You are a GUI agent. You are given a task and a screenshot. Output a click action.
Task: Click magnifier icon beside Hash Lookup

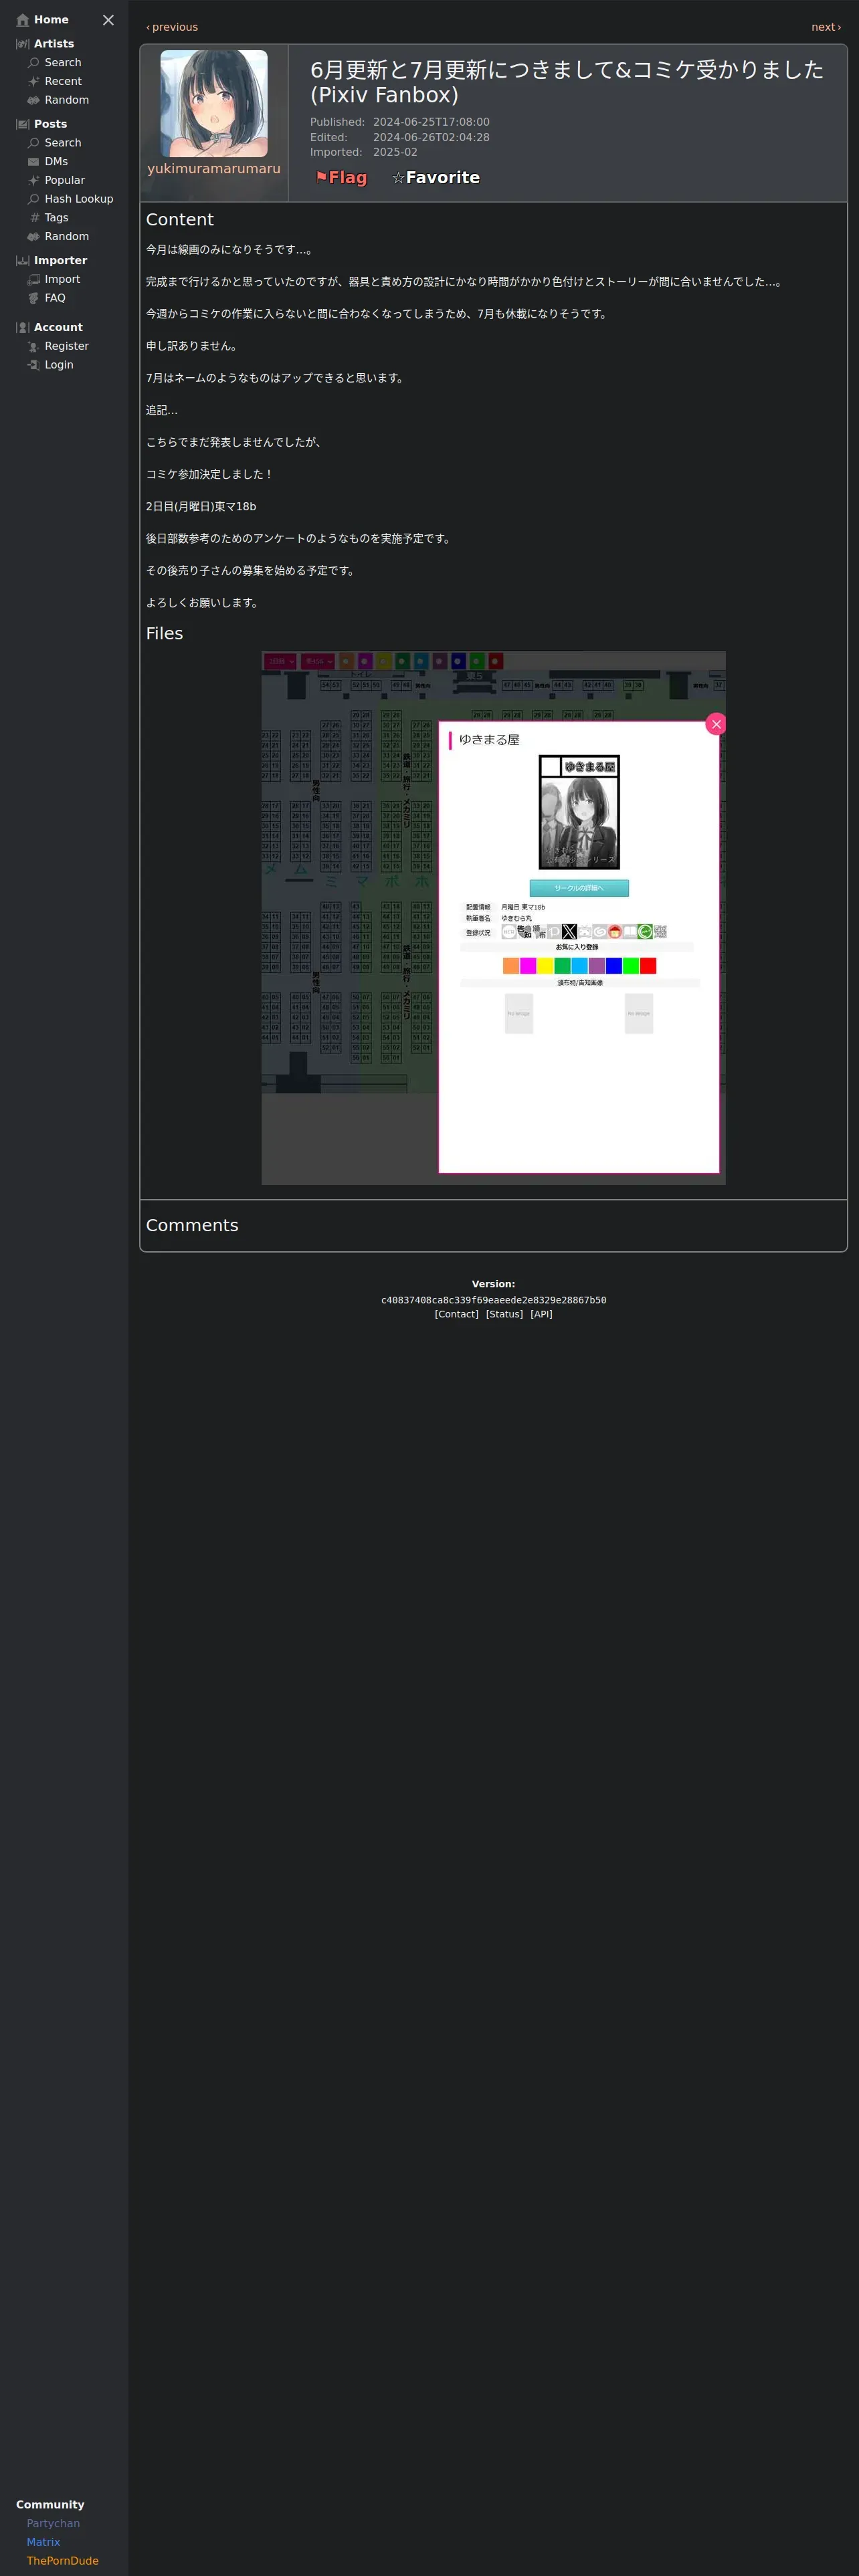click(x=33, y=199)
